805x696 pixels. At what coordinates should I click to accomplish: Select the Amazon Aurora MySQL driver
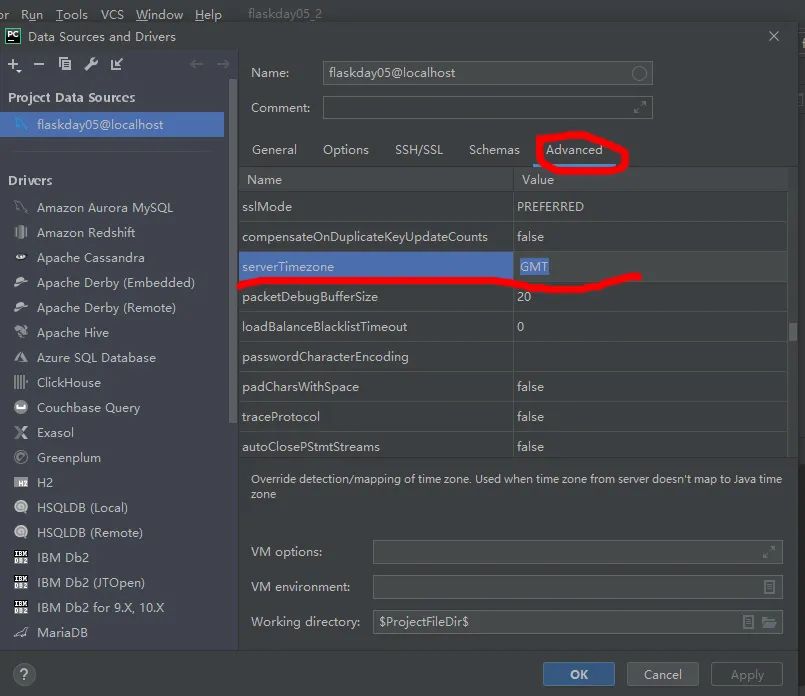(x=105, y=208)
